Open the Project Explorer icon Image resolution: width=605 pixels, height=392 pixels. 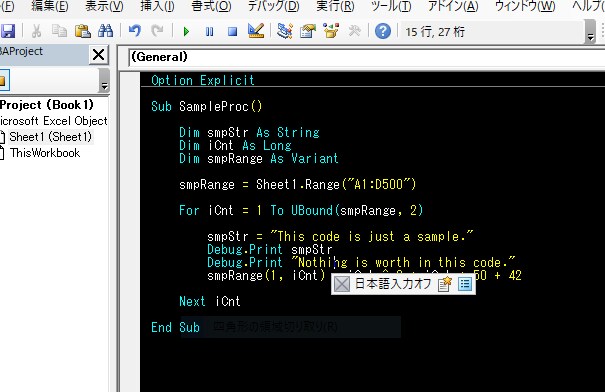285,31
